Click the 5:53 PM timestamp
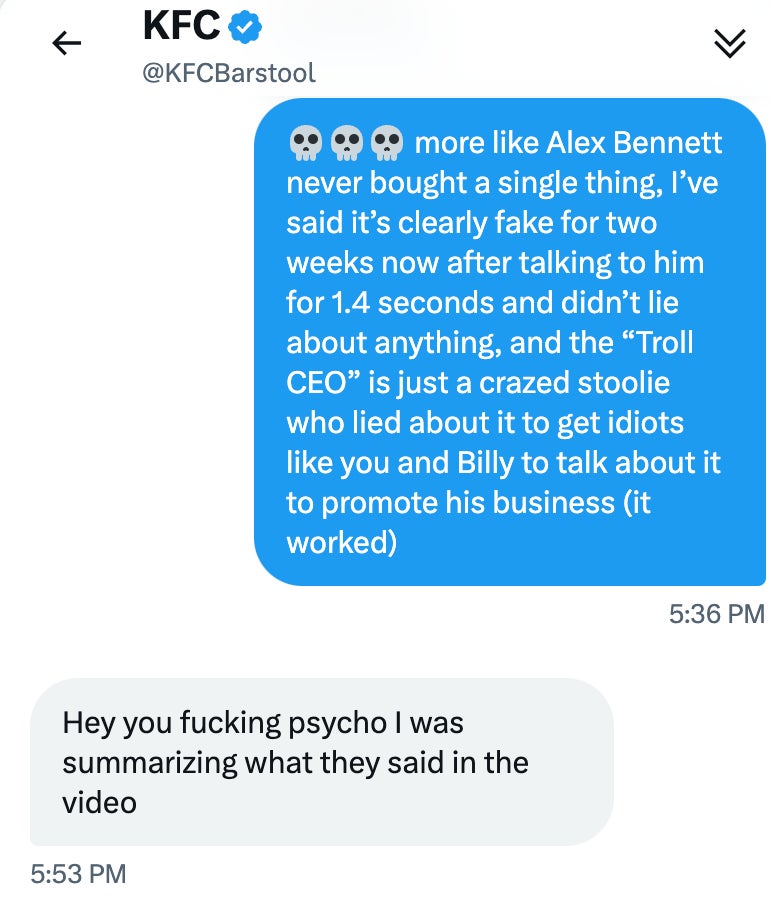 78,873
